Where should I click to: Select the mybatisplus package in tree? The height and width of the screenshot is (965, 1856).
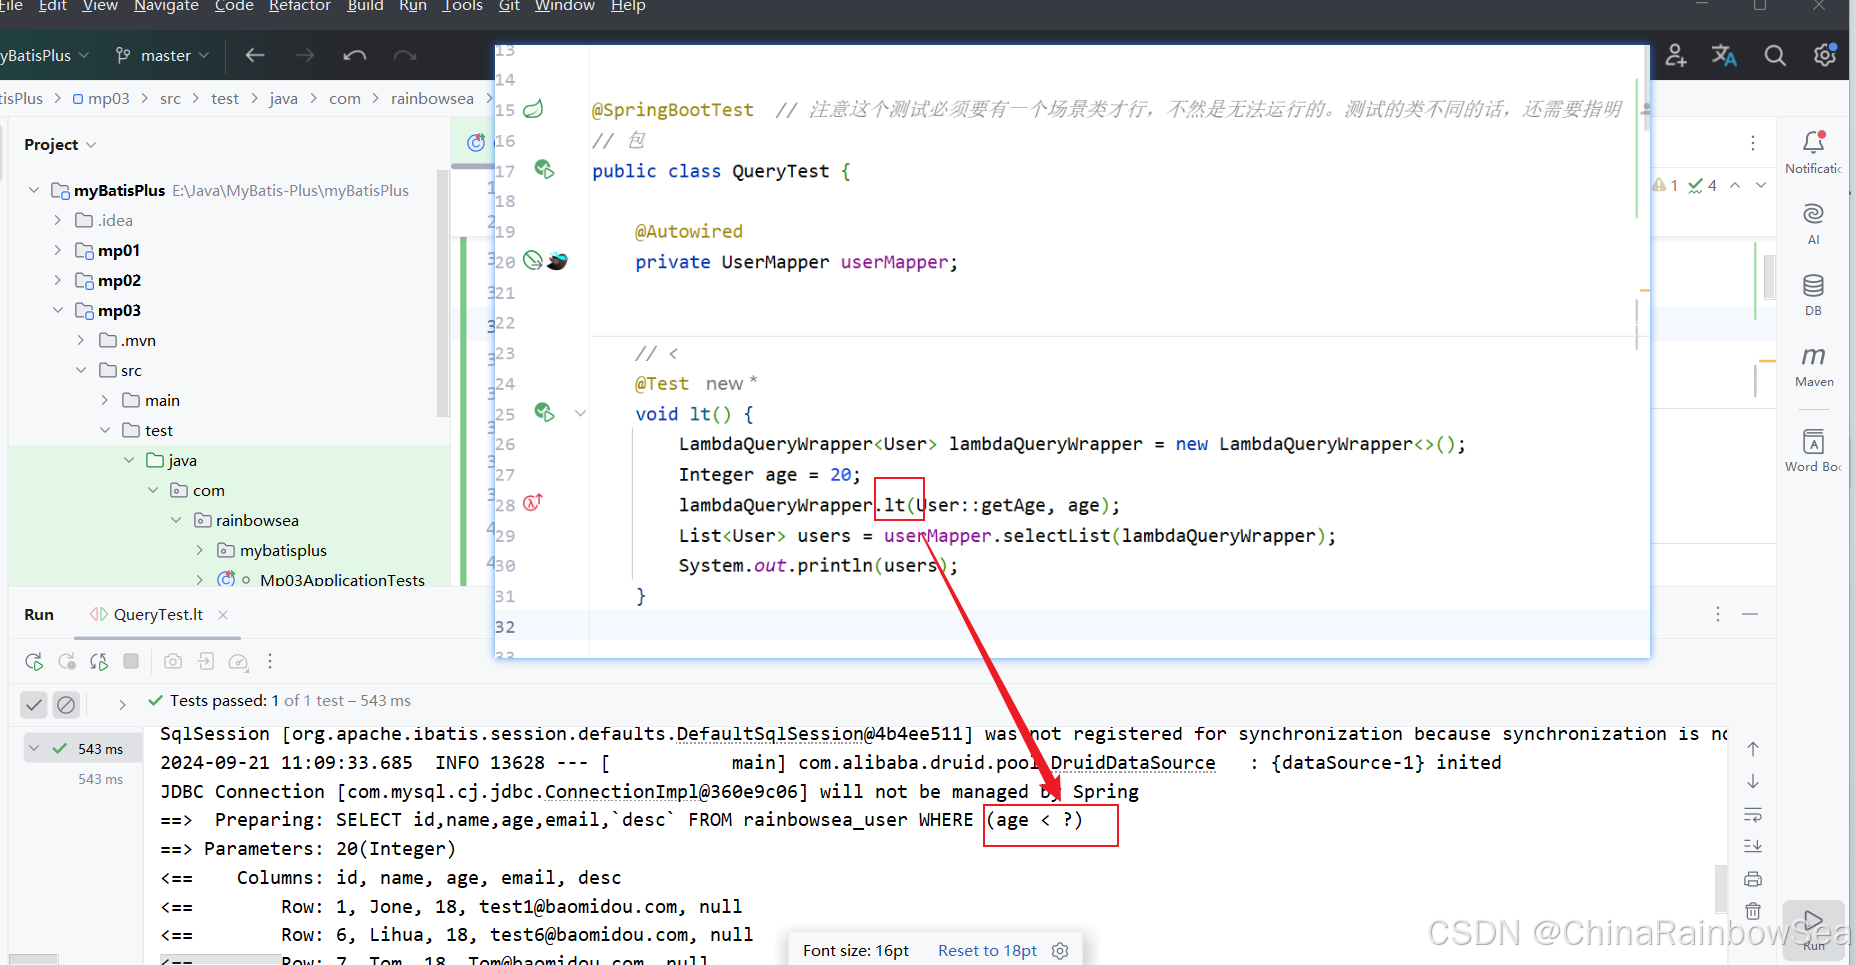click(283, 550)
